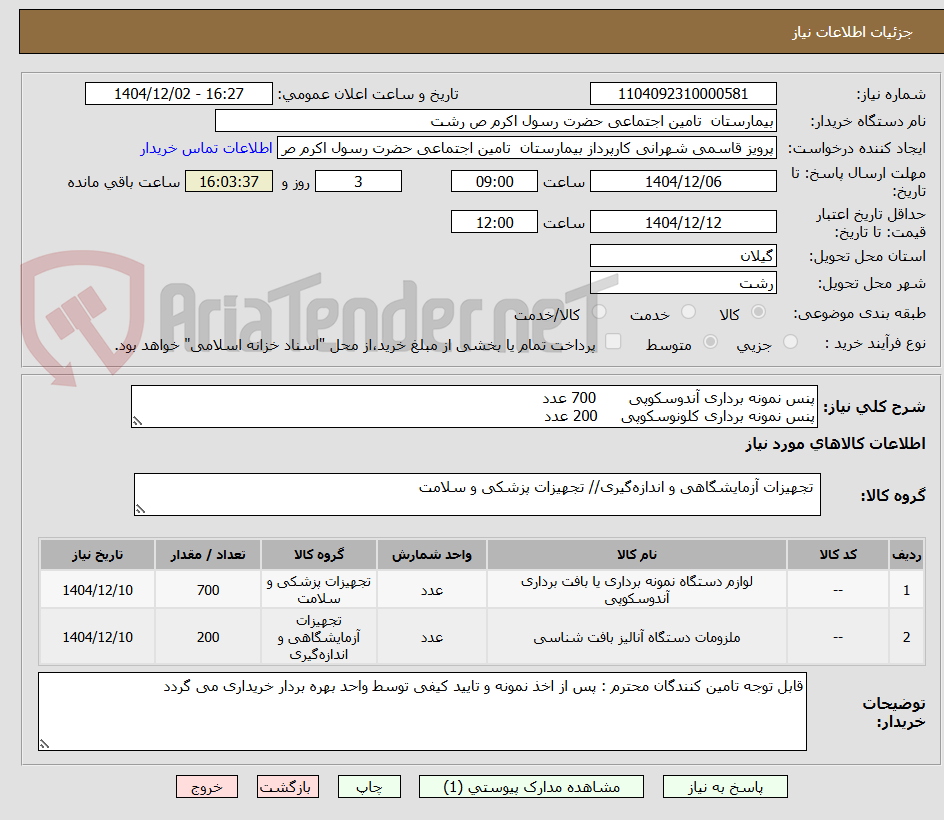
Task: Click row number 2 cell
Action: (x=906, y=637)
